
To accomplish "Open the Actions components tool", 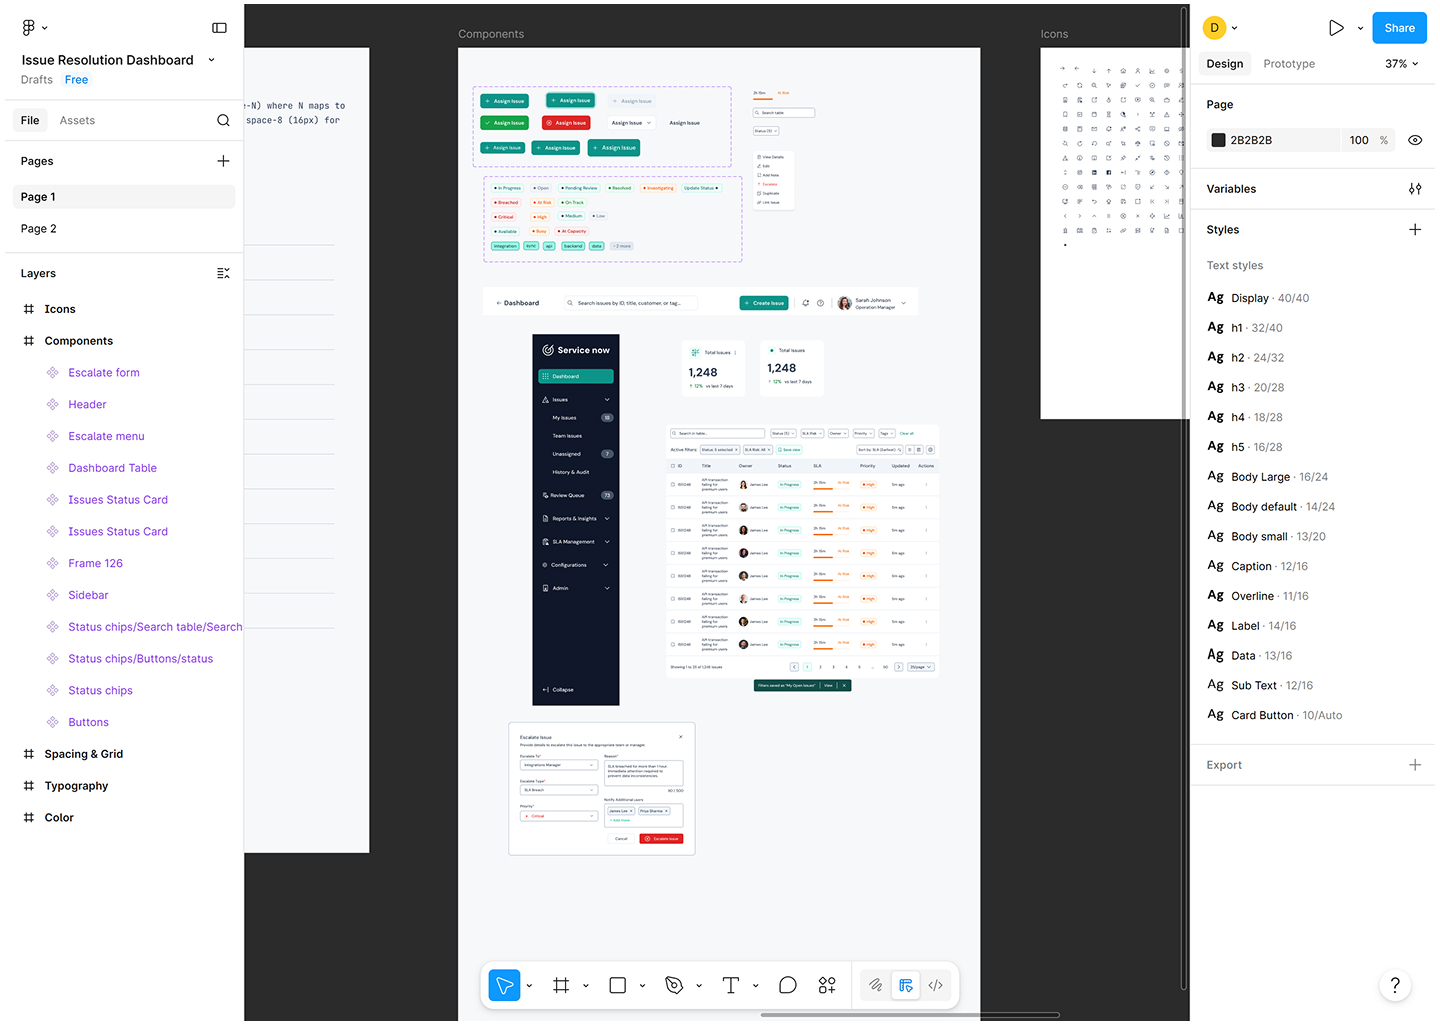I will (827, 986).
